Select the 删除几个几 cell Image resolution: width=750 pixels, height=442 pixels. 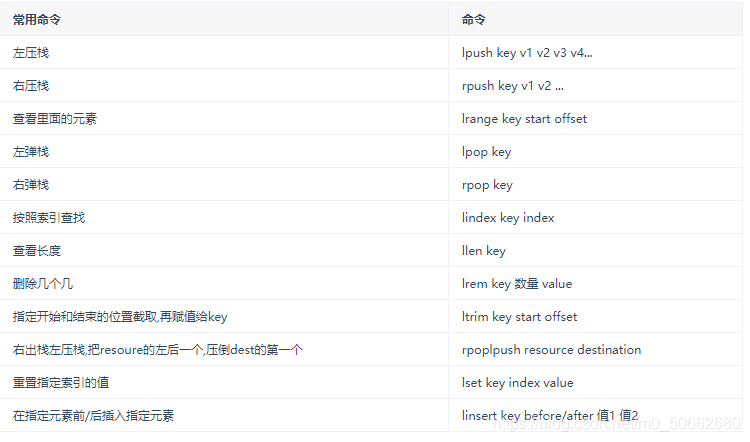point(224,284)
